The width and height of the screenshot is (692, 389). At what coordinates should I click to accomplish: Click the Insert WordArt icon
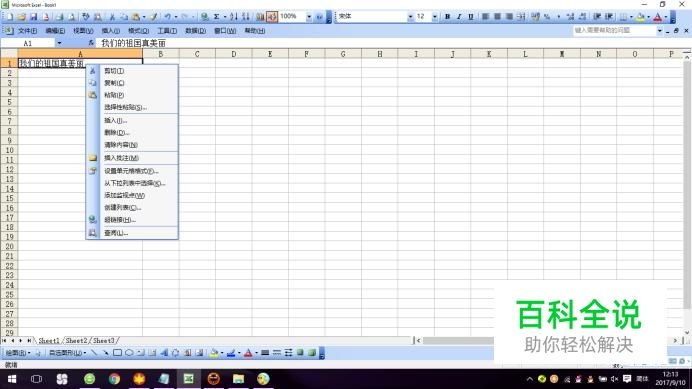164,353
